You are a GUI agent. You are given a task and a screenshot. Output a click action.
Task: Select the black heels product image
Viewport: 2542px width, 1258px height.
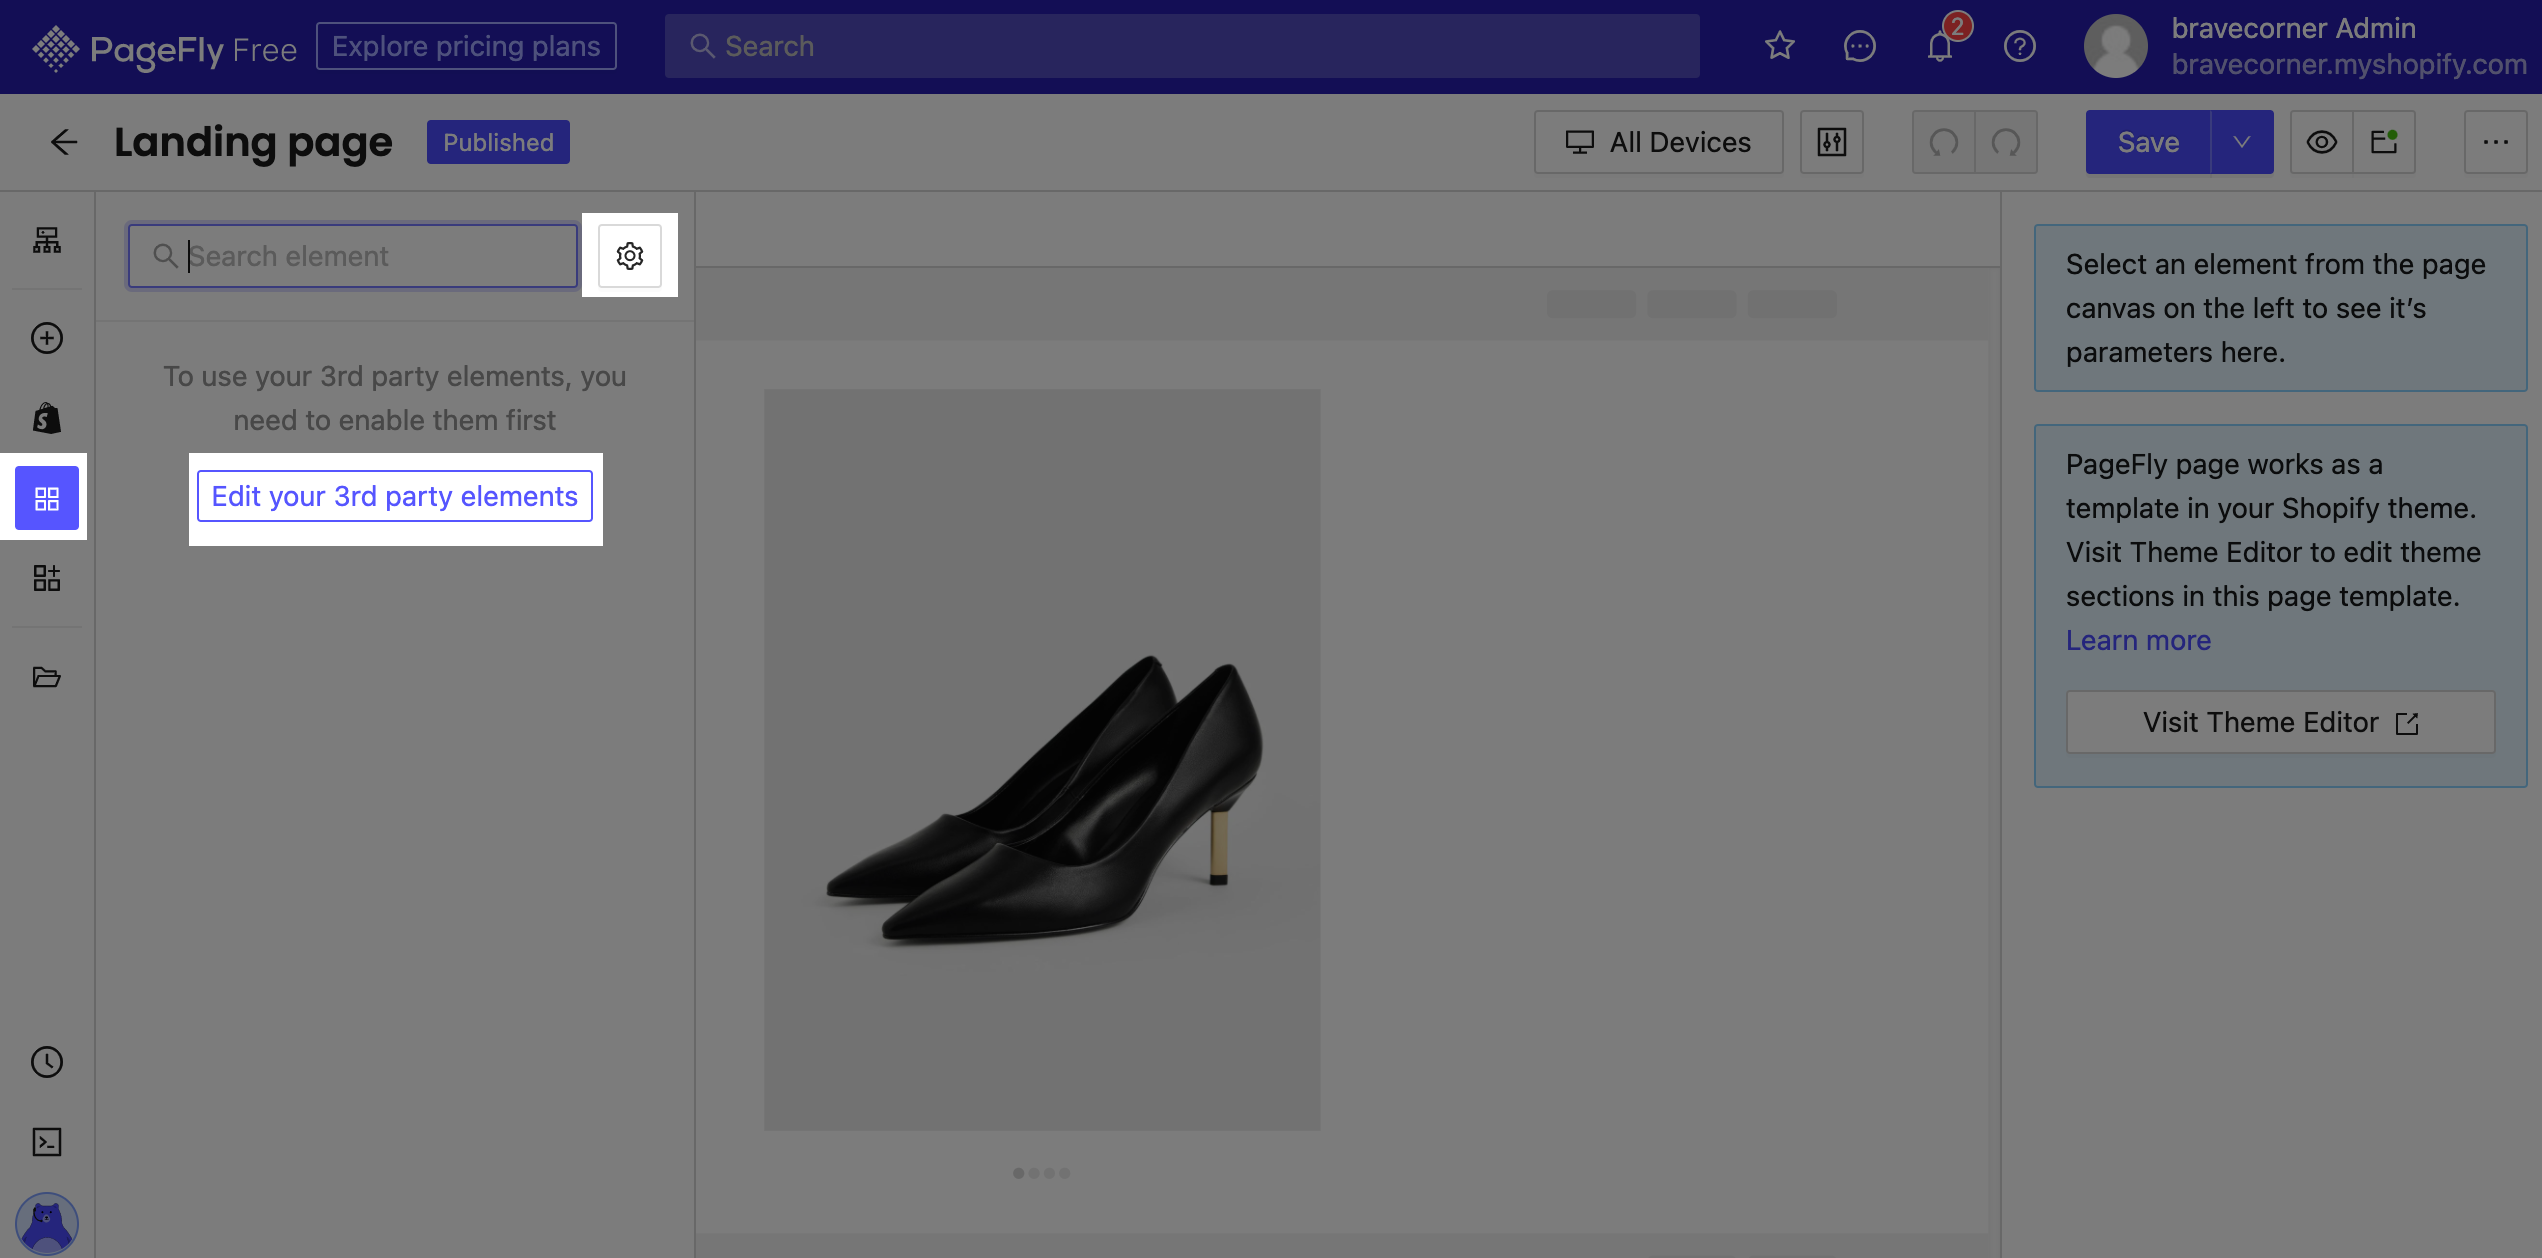[x=1042, y=760]
